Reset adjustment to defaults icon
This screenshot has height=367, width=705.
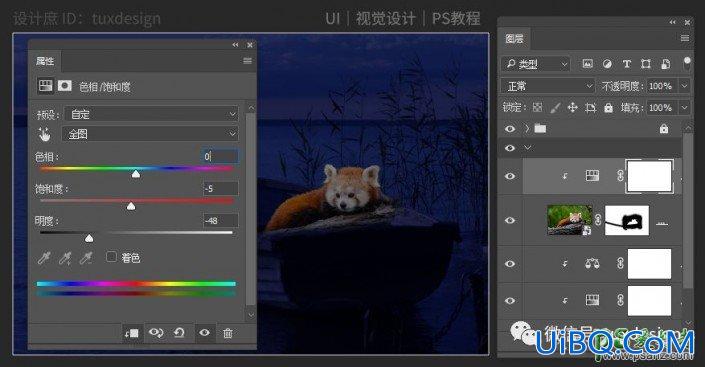(x=179, y=333)
